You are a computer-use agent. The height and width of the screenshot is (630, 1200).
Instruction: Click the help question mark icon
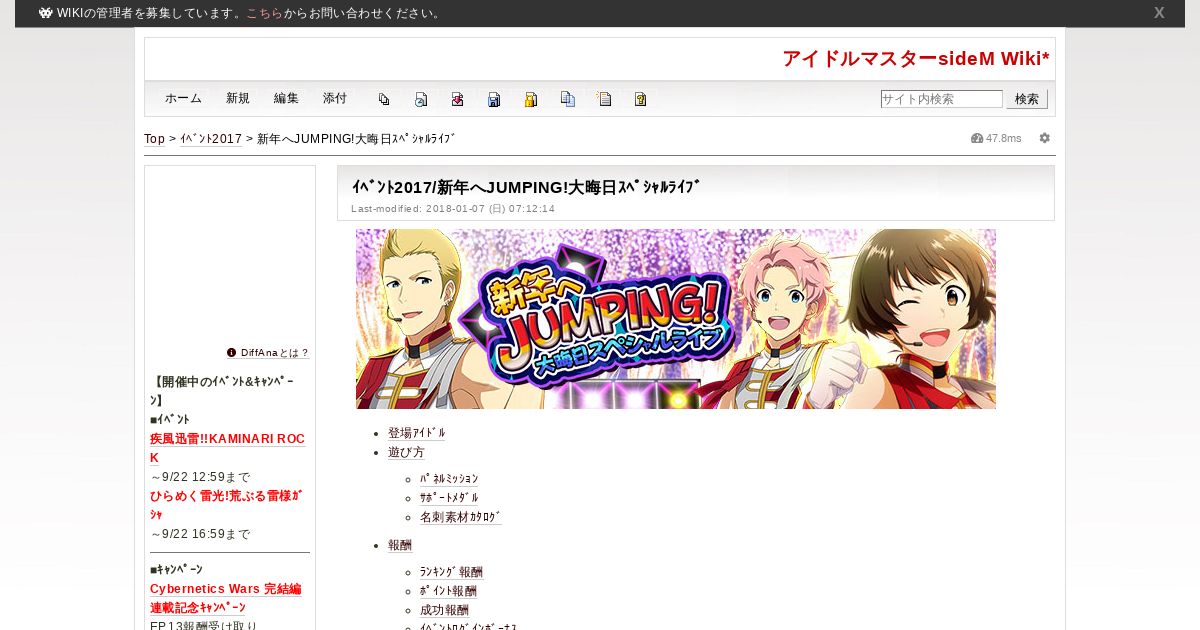click(641, 99)
